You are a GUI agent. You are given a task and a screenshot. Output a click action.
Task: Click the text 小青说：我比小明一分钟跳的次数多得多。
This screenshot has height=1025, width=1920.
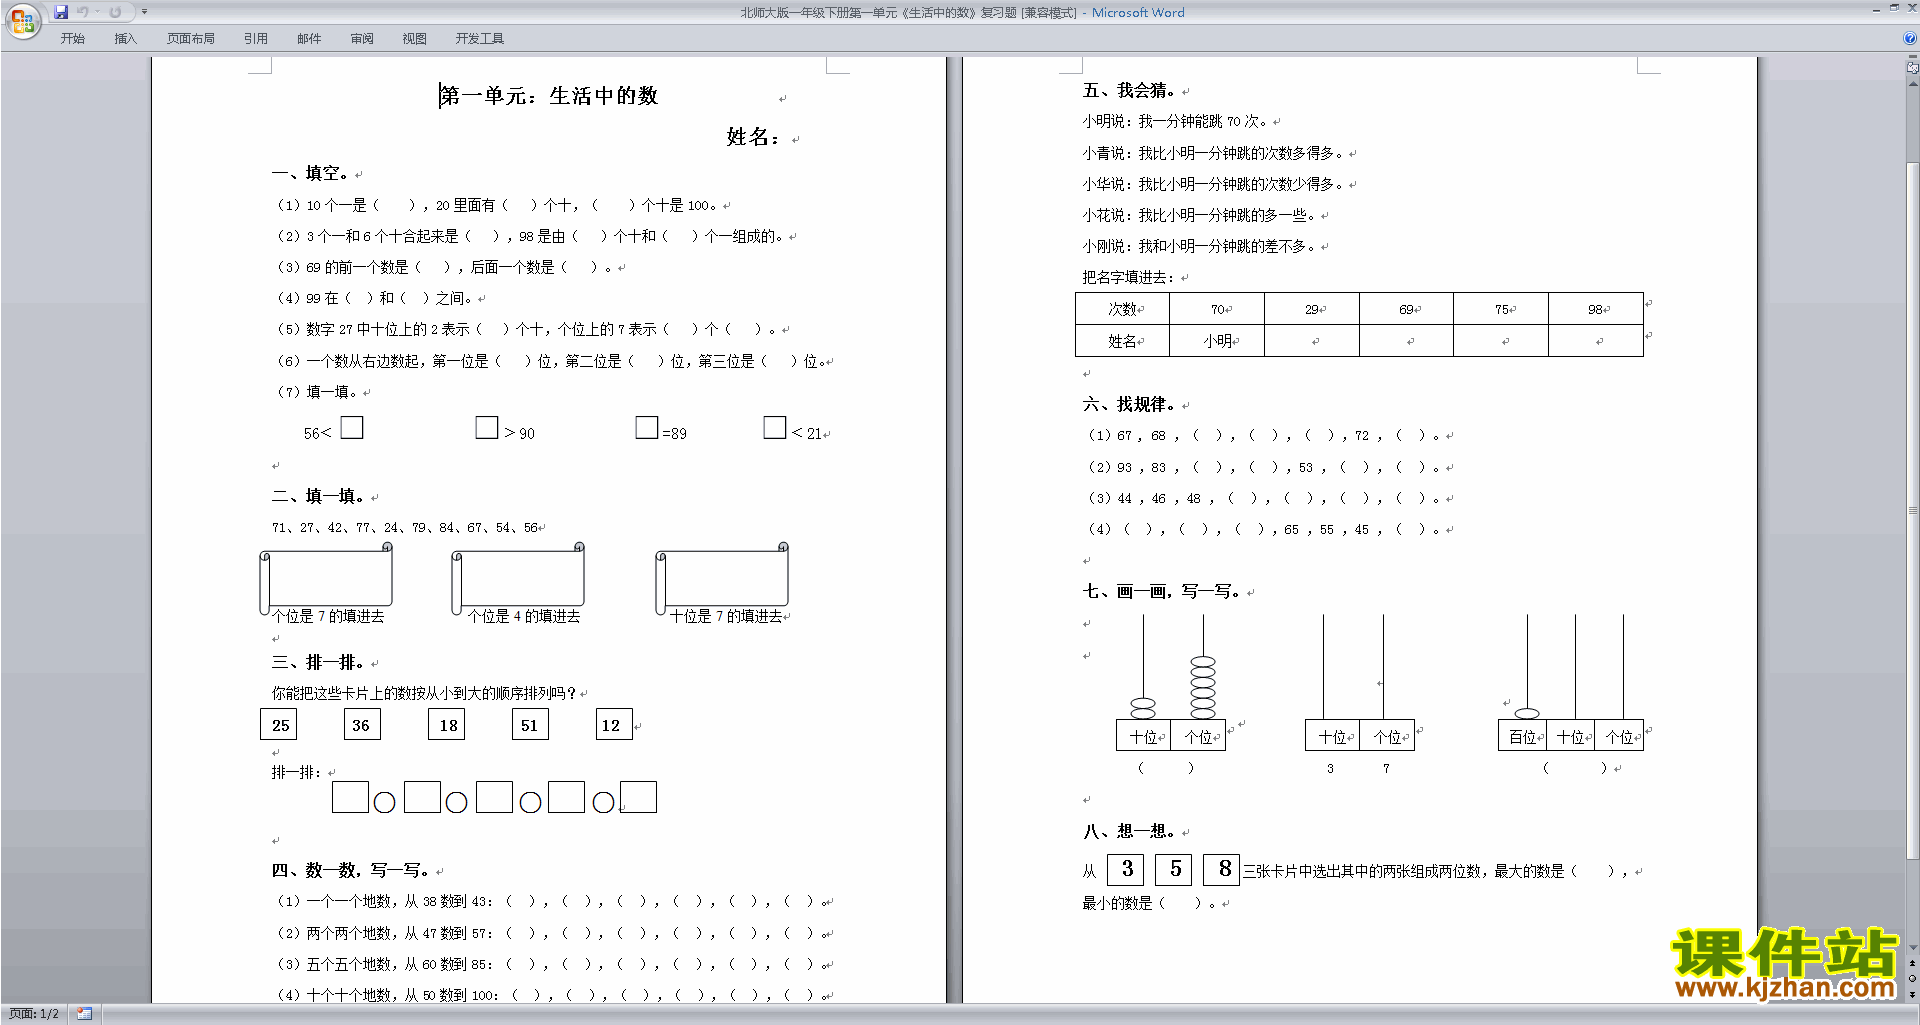1214,153
